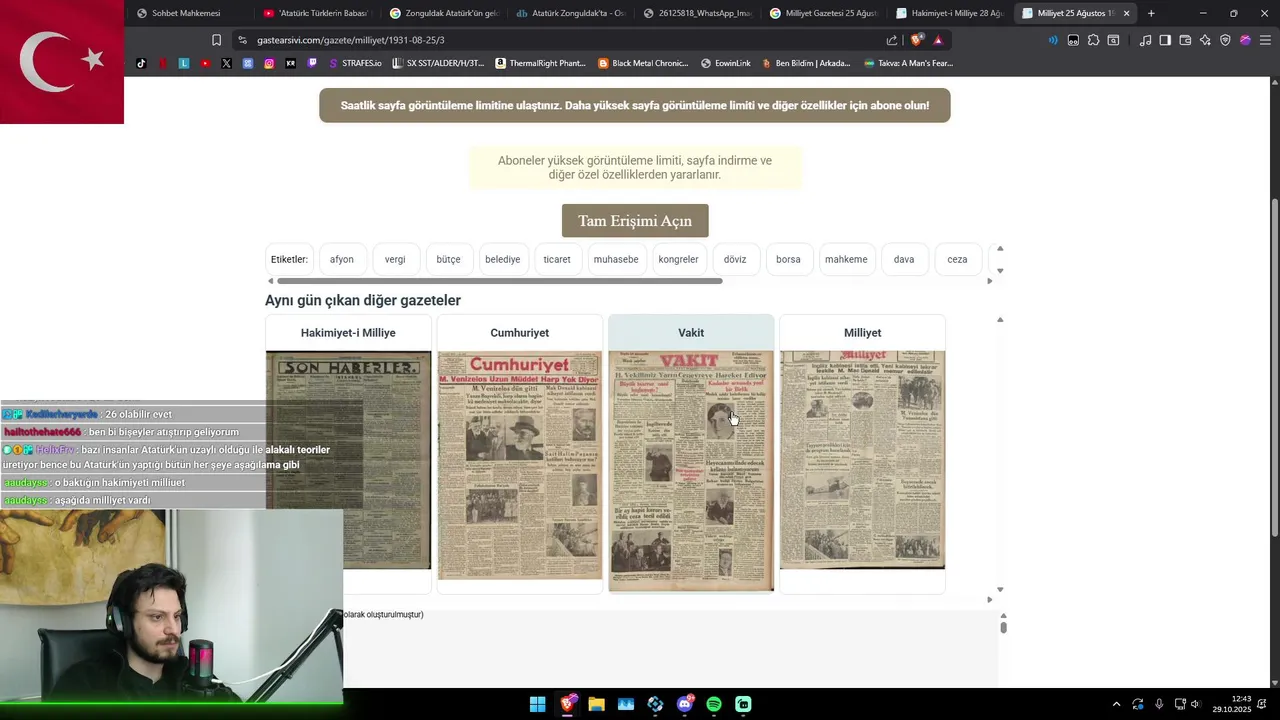This screenshot has width=1280, height=720.
Task: Open the extensions puzzle icon
Action: (1093, 40)
